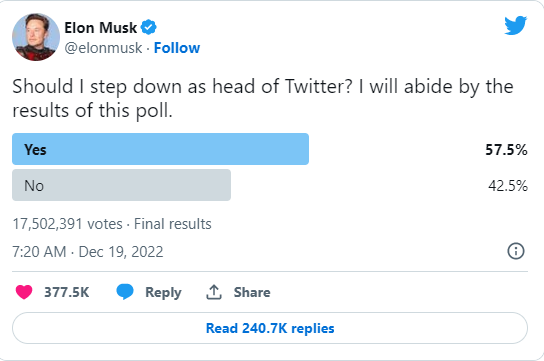Click the Reply text label

163,292
